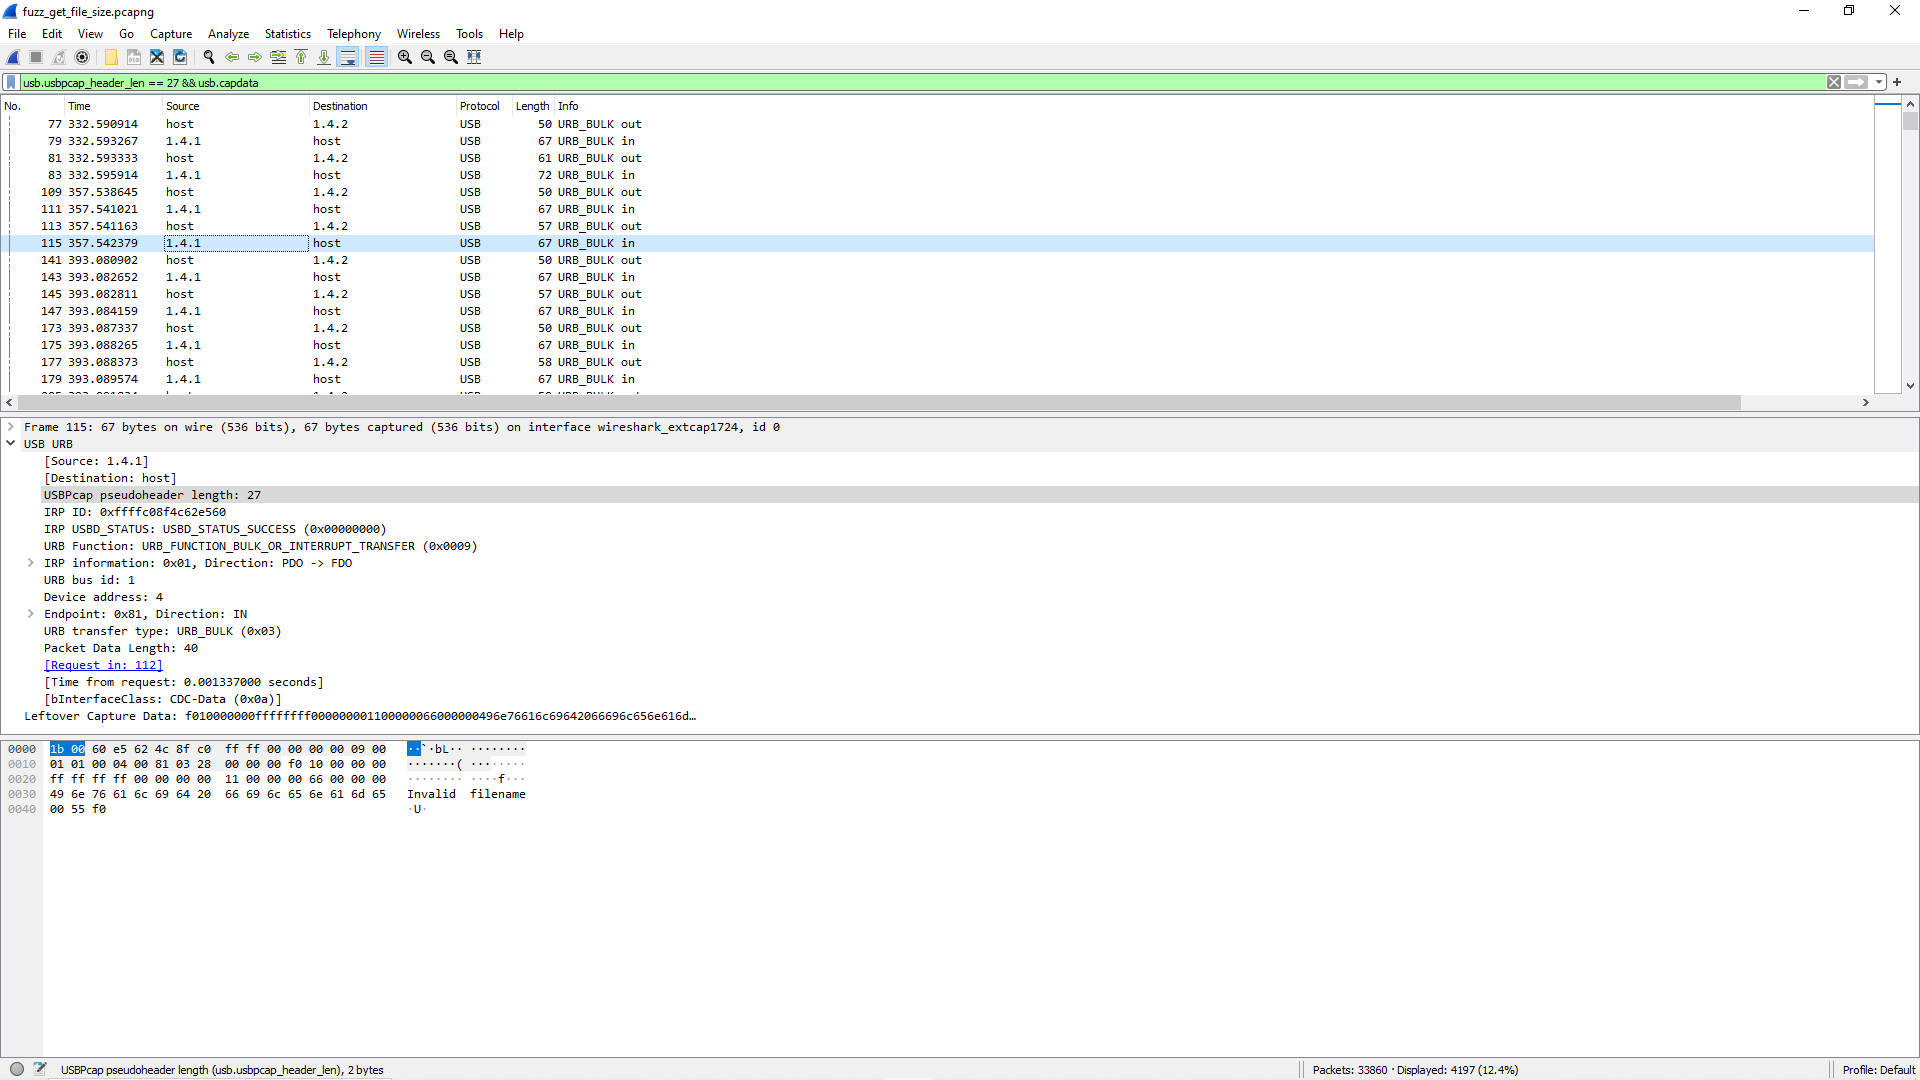
Task: Select packet 113 at time 357.541163
Action: click(x=938, y=226)
